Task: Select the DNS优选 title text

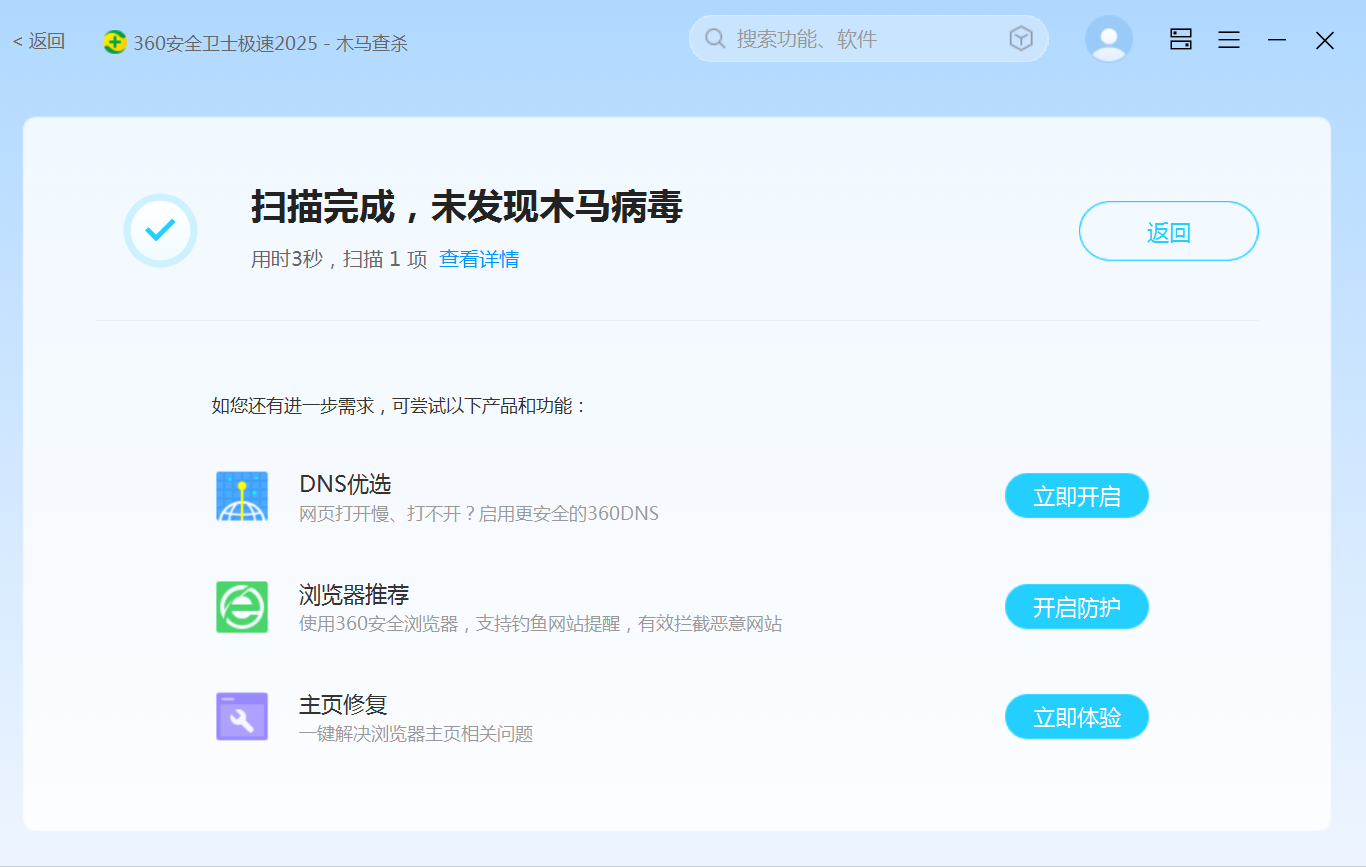Action: coord(345,484)
